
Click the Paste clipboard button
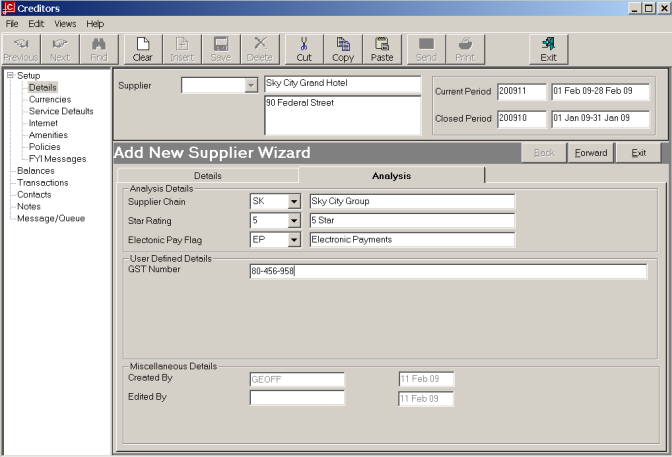[x=382, y=49]
